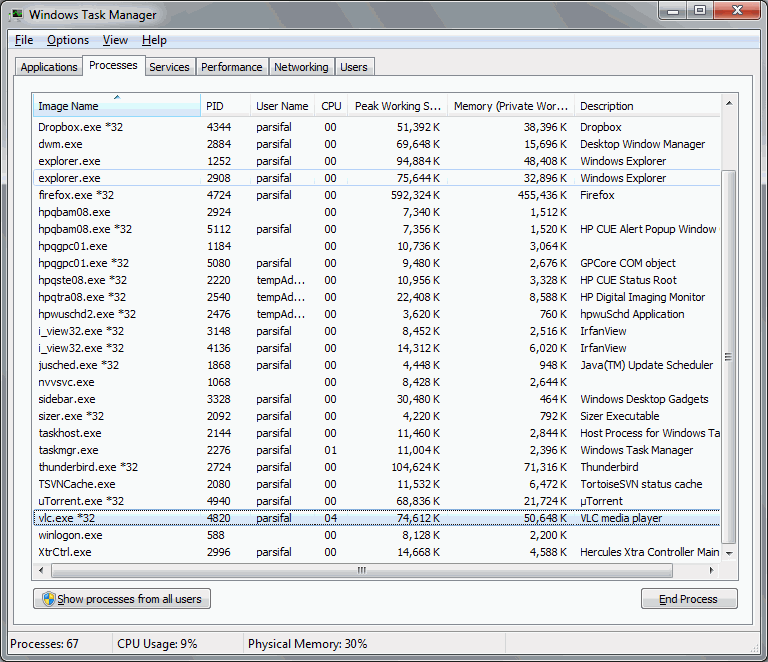768x662 pixels.
Task: Click the 592,324 K peak working set value
Action: click(415, 195)
